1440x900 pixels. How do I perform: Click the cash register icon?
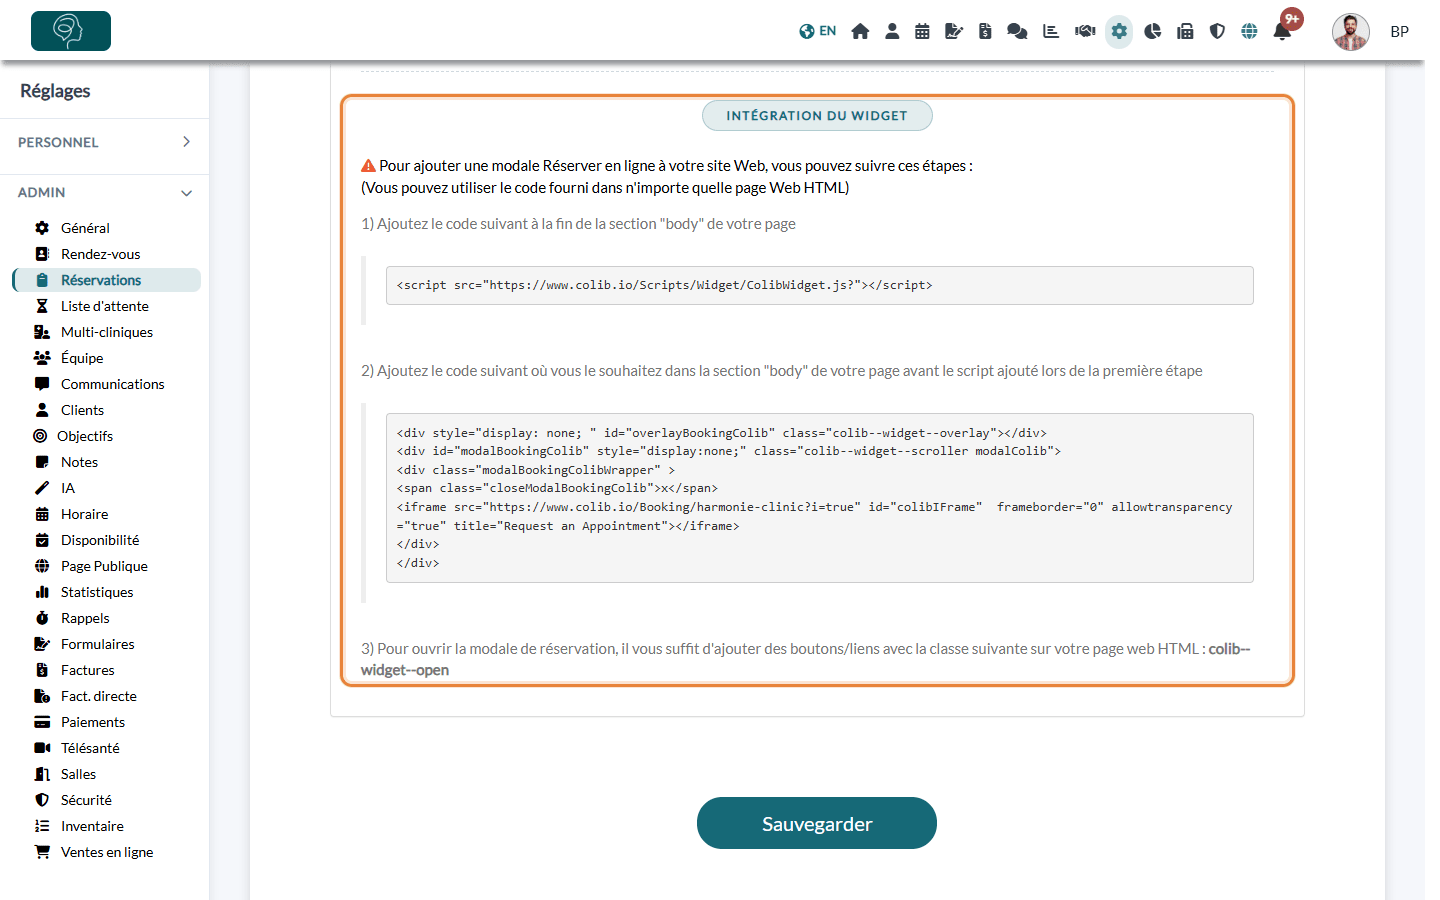tap(1185, 31)
